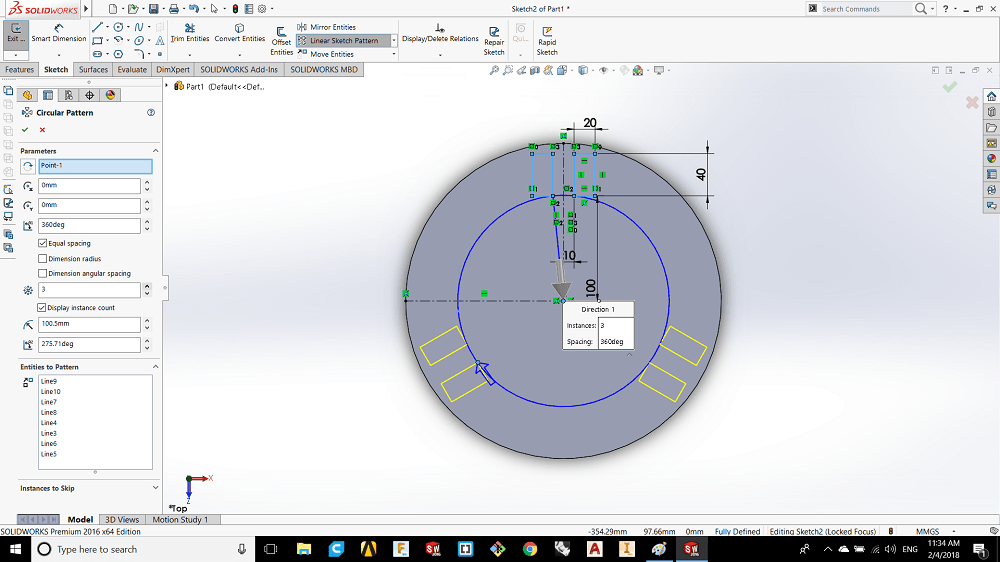Uncheck Equal spacing checkbox
This screenshot has width=1000, height=562.
click(43, 243)
